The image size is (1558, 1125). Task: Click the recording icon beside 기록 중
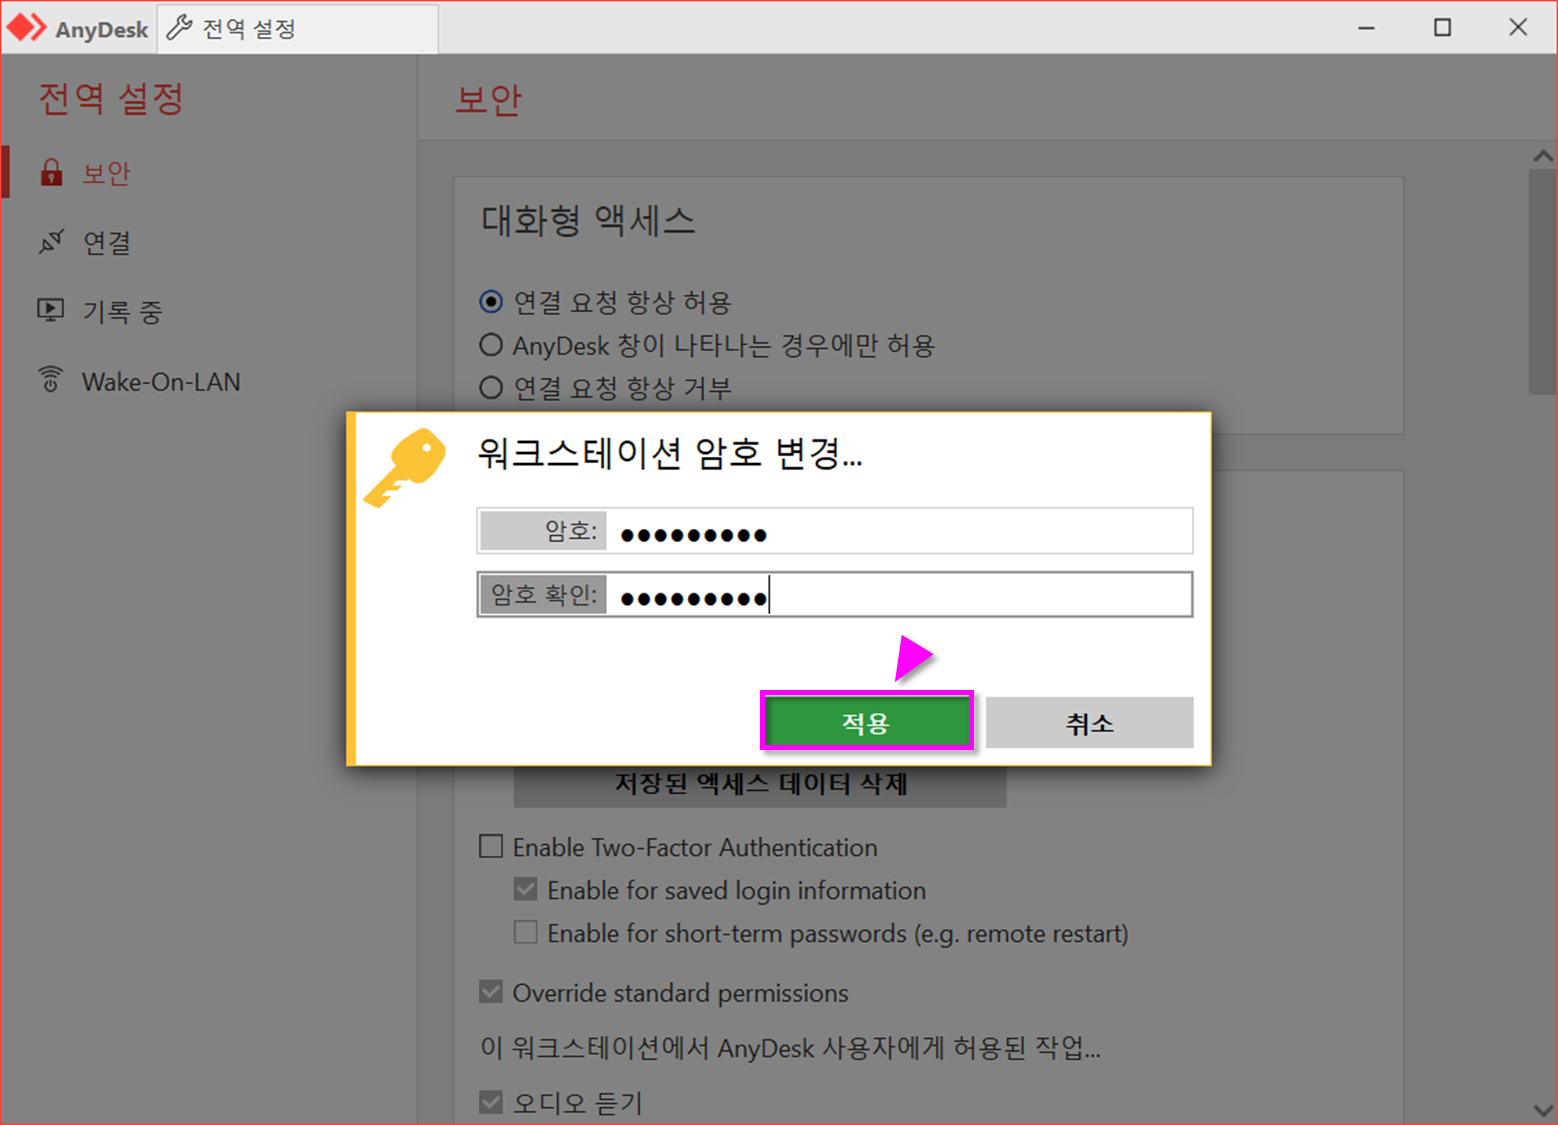[51, 311]
